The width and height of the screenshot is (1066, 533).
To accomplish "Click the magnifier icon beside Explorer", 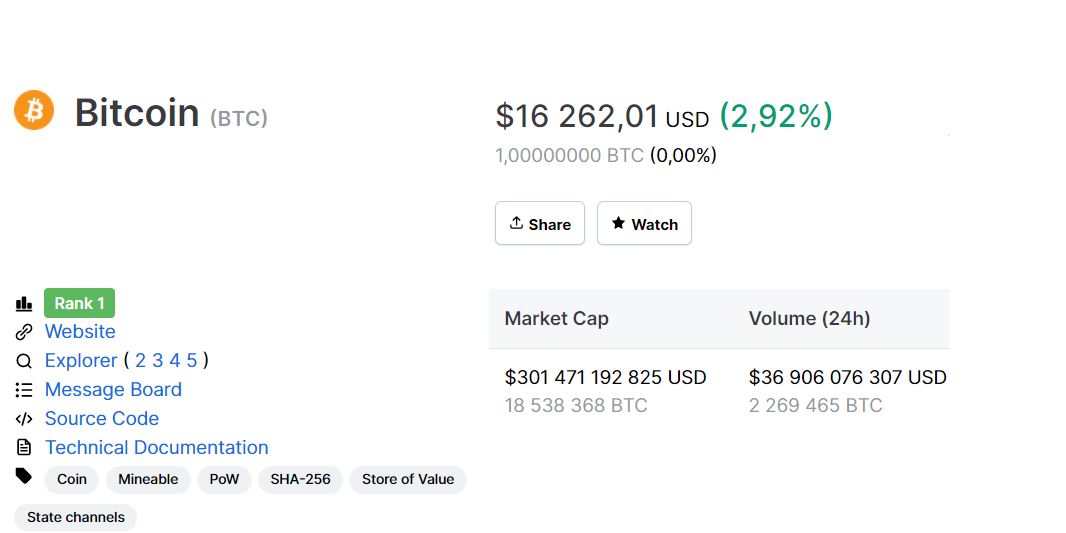I will click(24, 361).
